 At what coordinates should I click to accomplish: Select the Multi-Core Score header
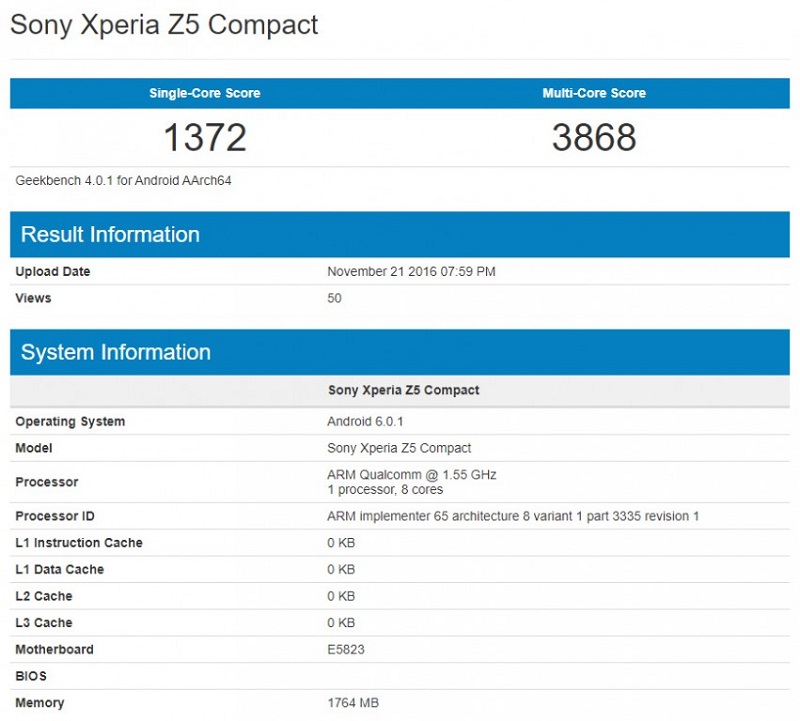point(594,92)
